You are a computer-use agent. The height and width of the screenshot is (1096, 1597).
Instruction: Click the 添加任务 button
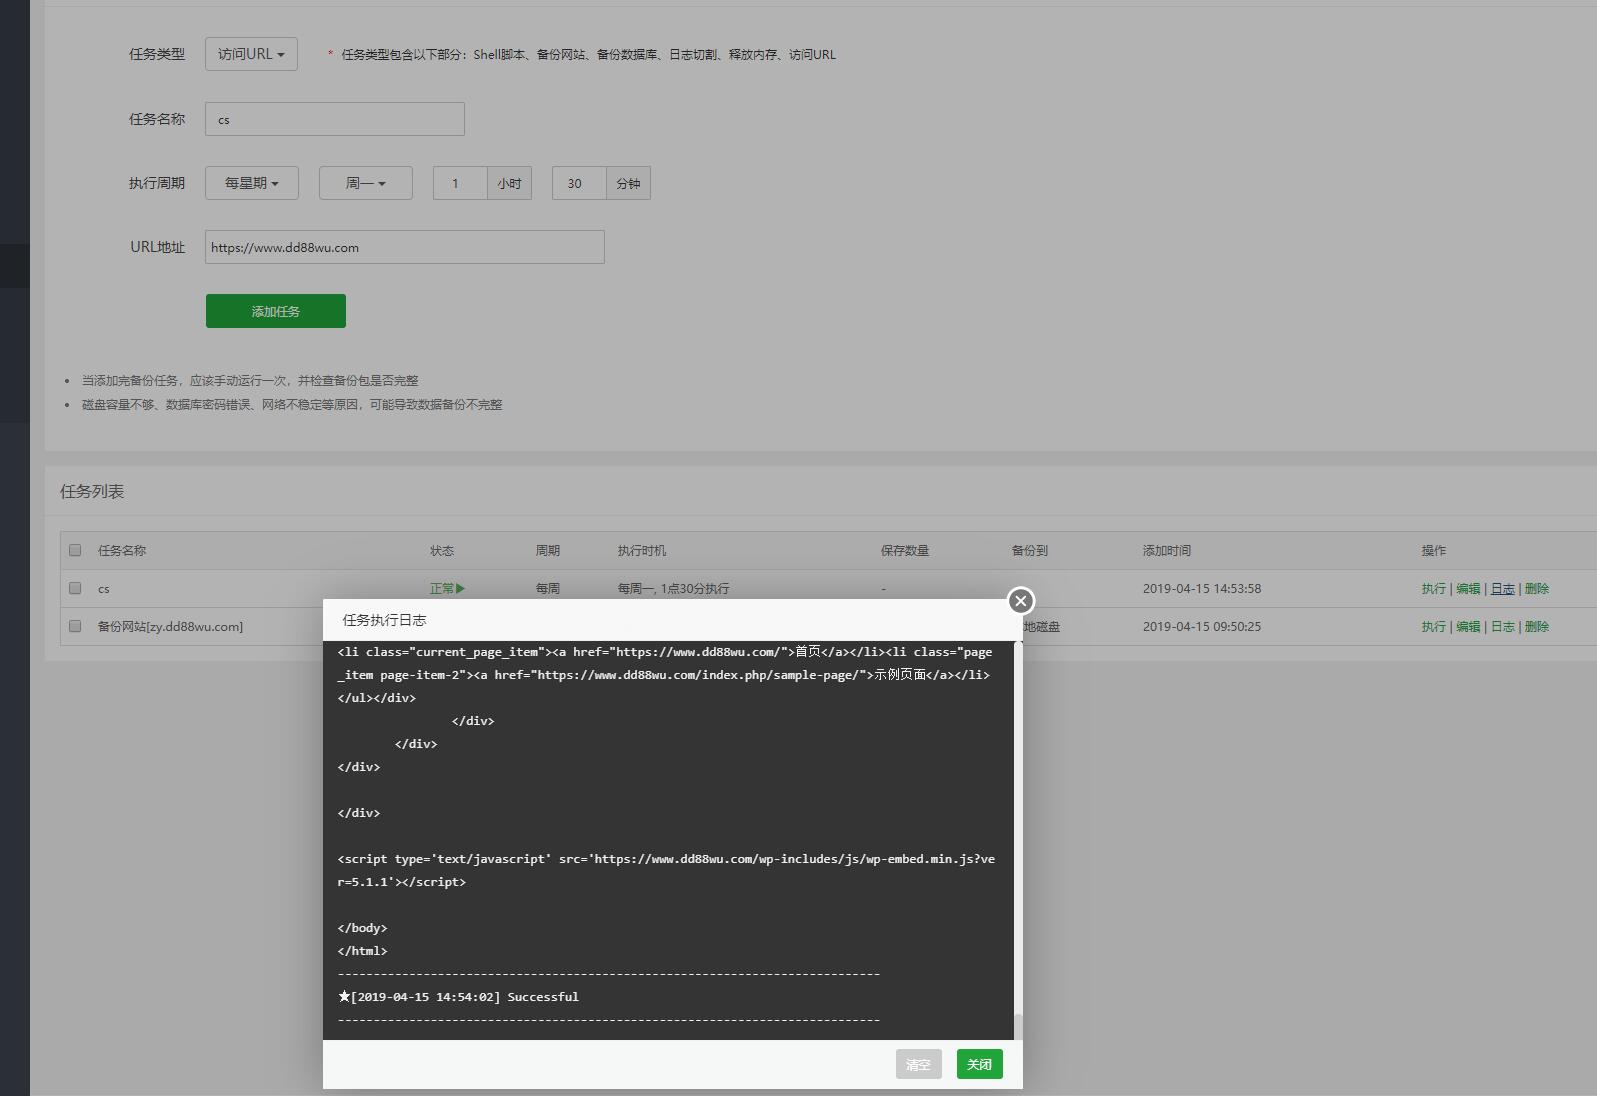[276, 311]
